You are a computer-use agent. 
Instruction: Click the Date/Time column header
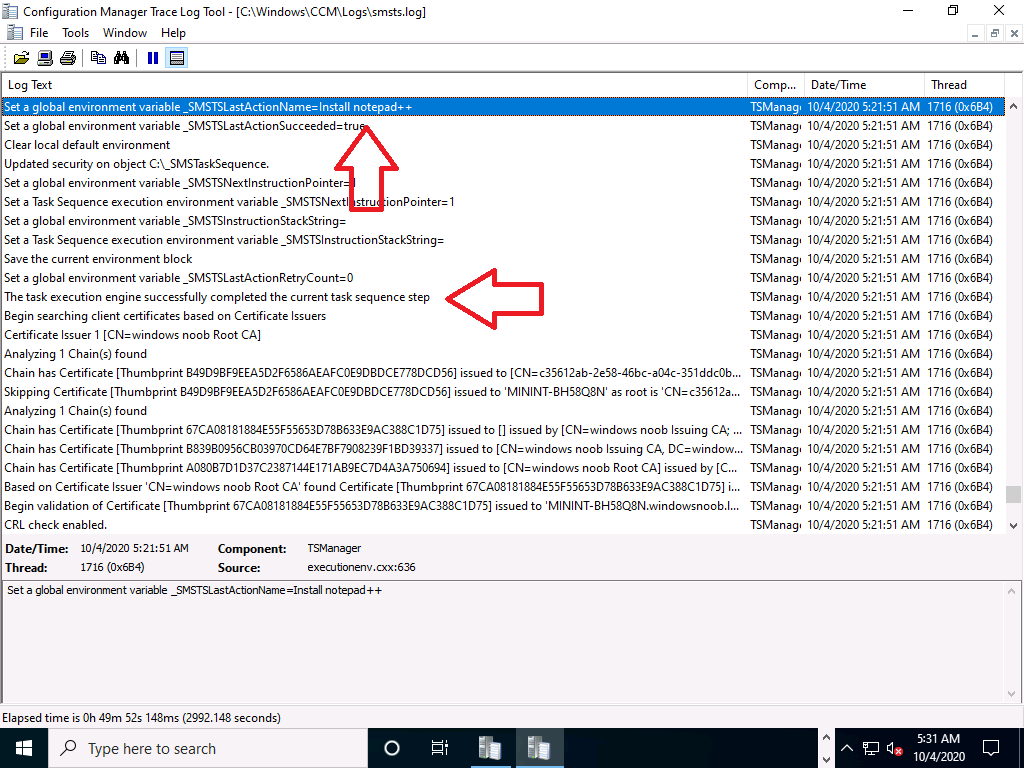coord(865,85)
